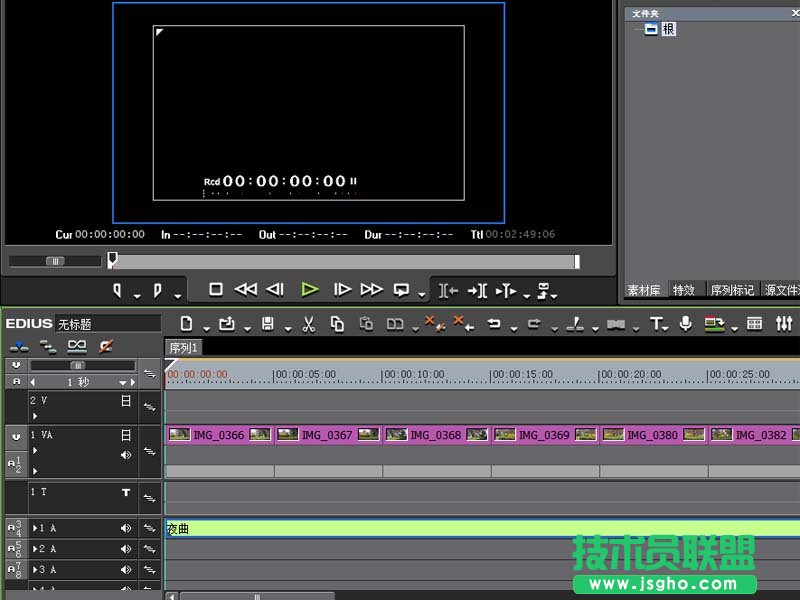Click the timeline scale slider
Screen dimensions: 800x600
pyautogui.click(x=78, y=365)
